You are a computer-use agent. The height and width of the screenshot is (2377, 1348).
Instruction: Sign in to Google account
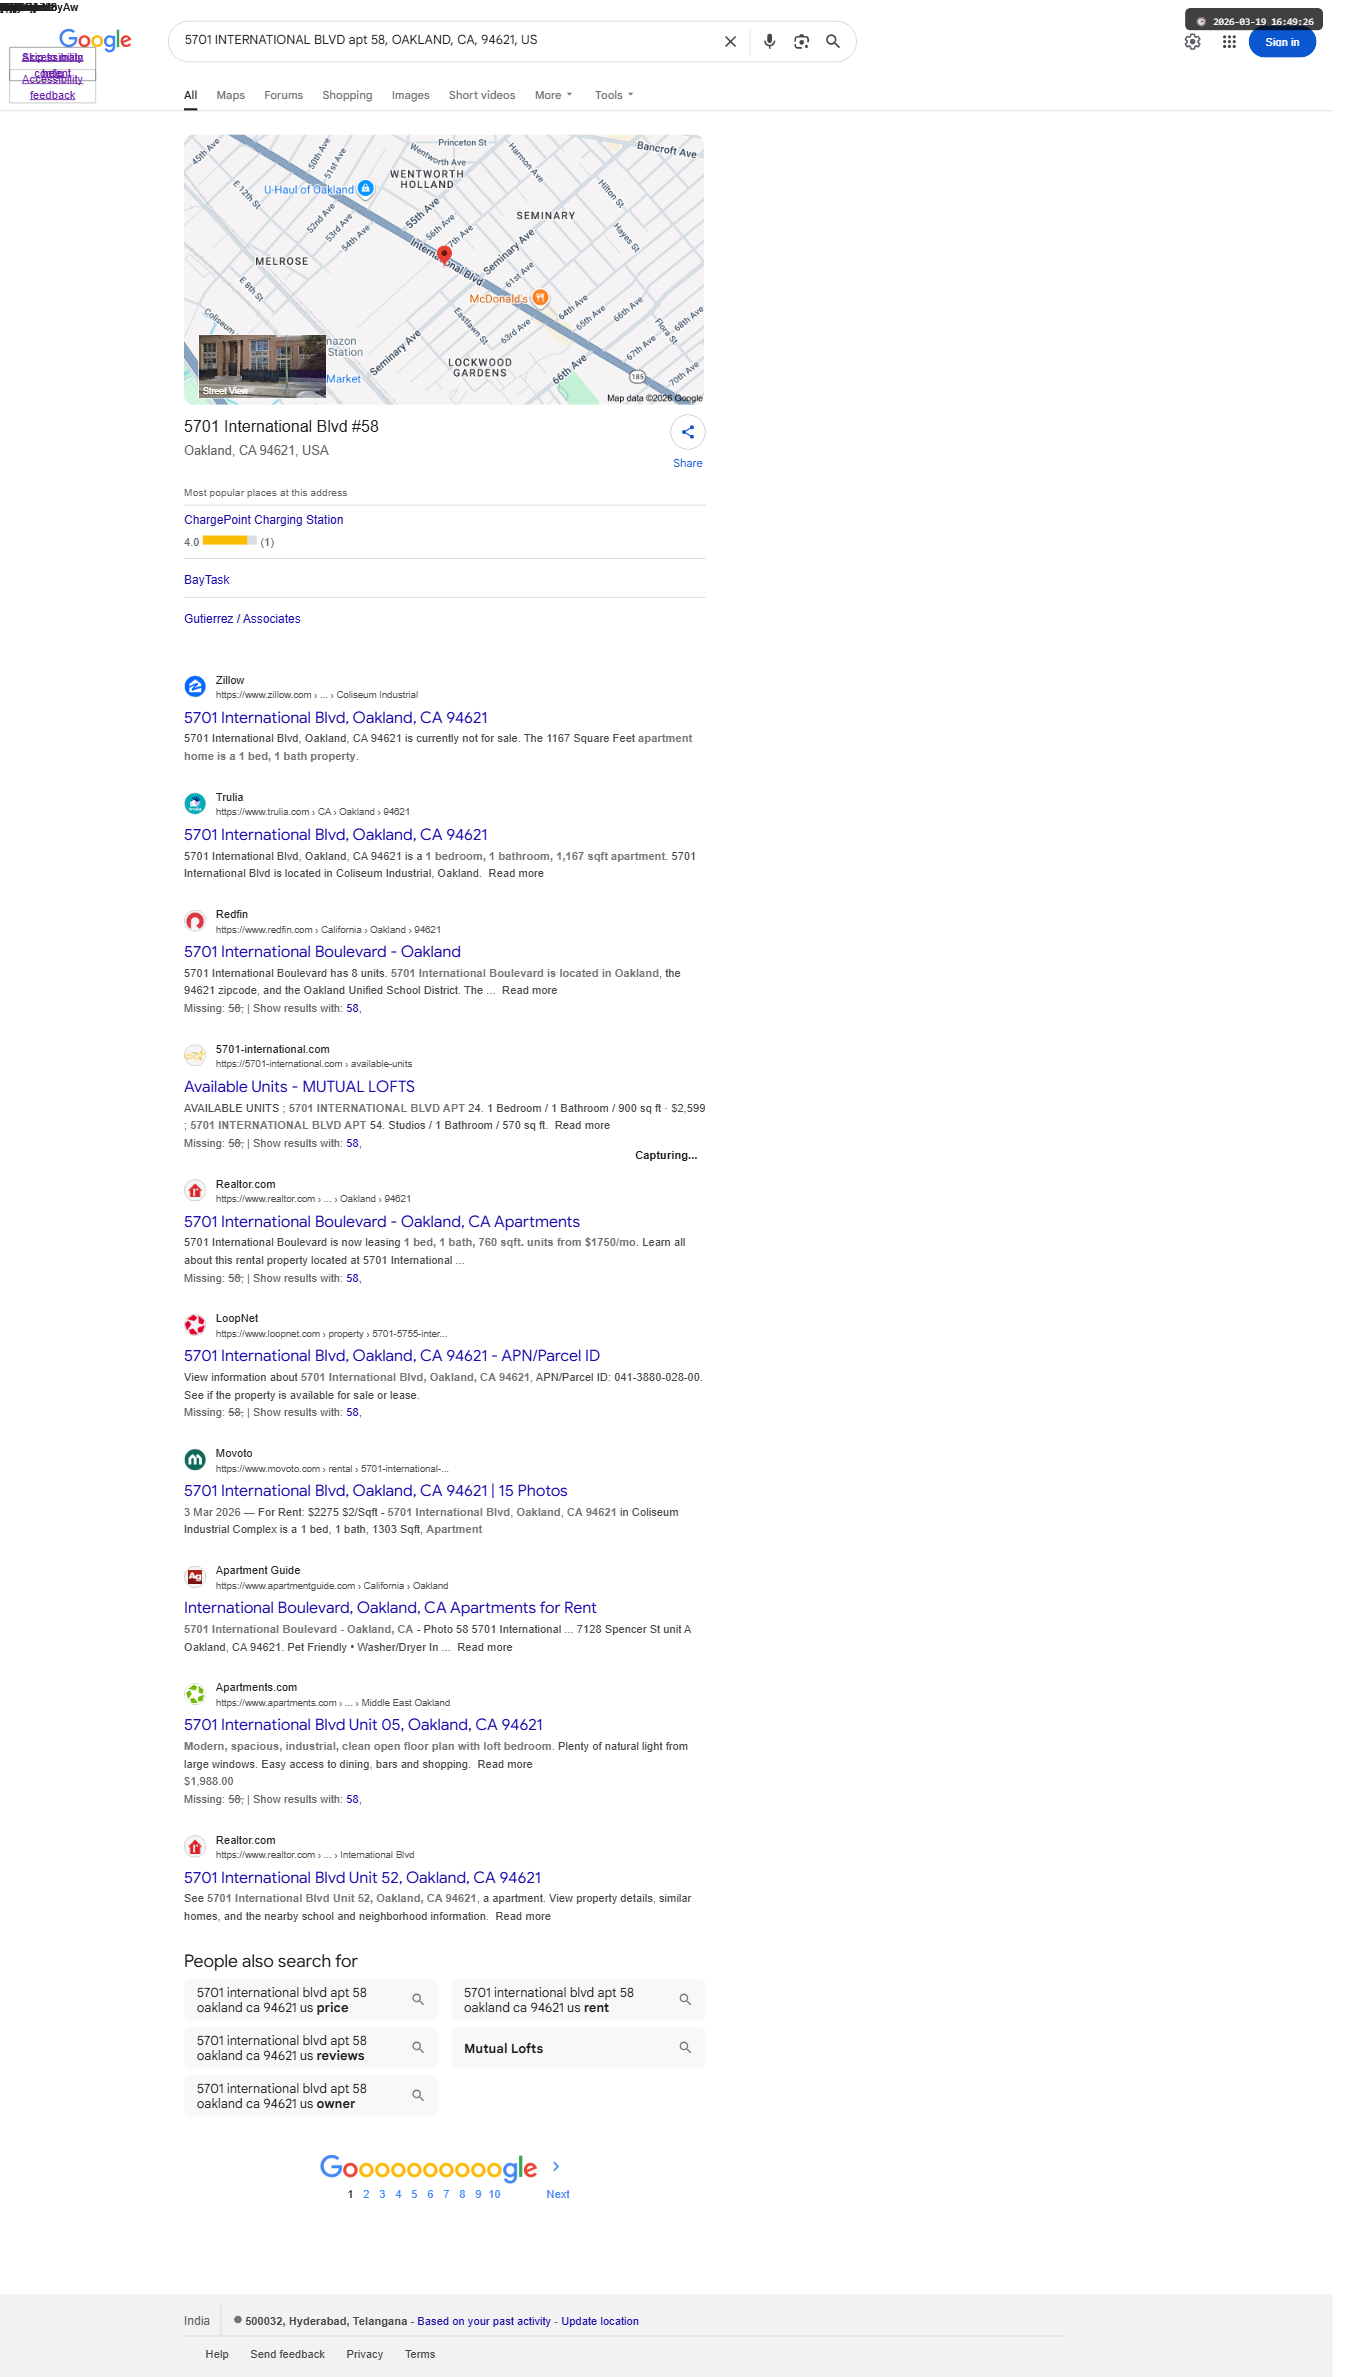pyautogui.click(x=1282, y=42)
